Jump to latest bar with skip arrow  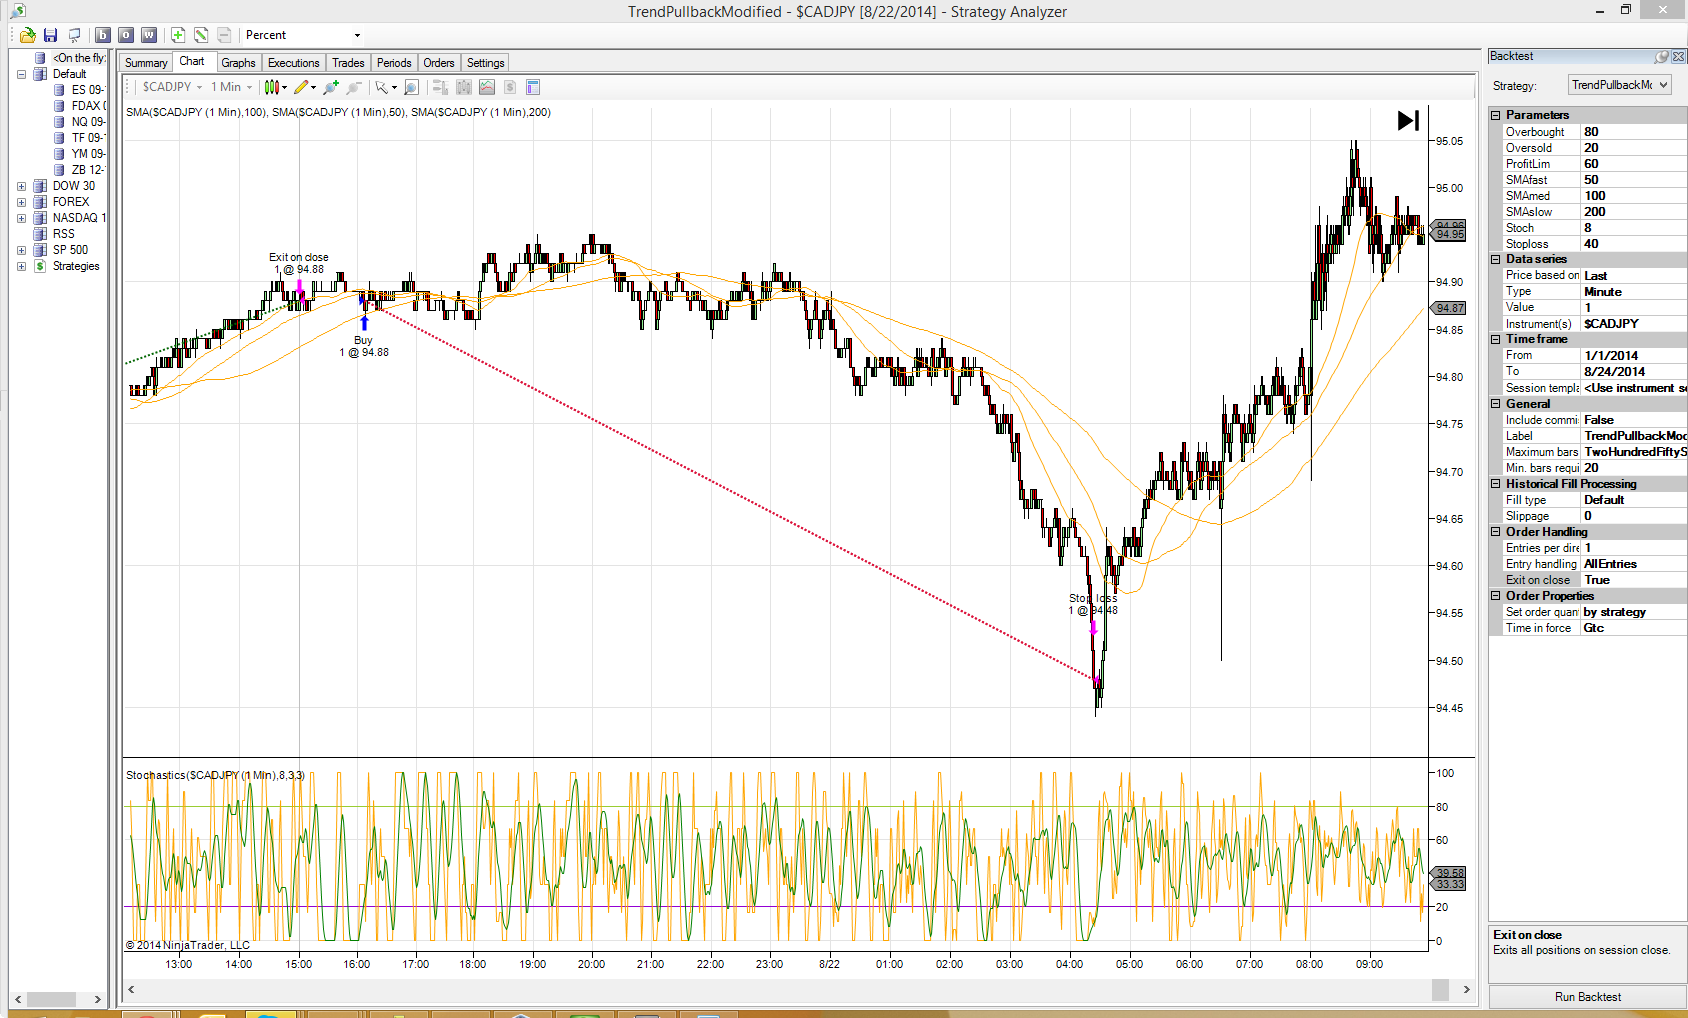(1408, 120)
